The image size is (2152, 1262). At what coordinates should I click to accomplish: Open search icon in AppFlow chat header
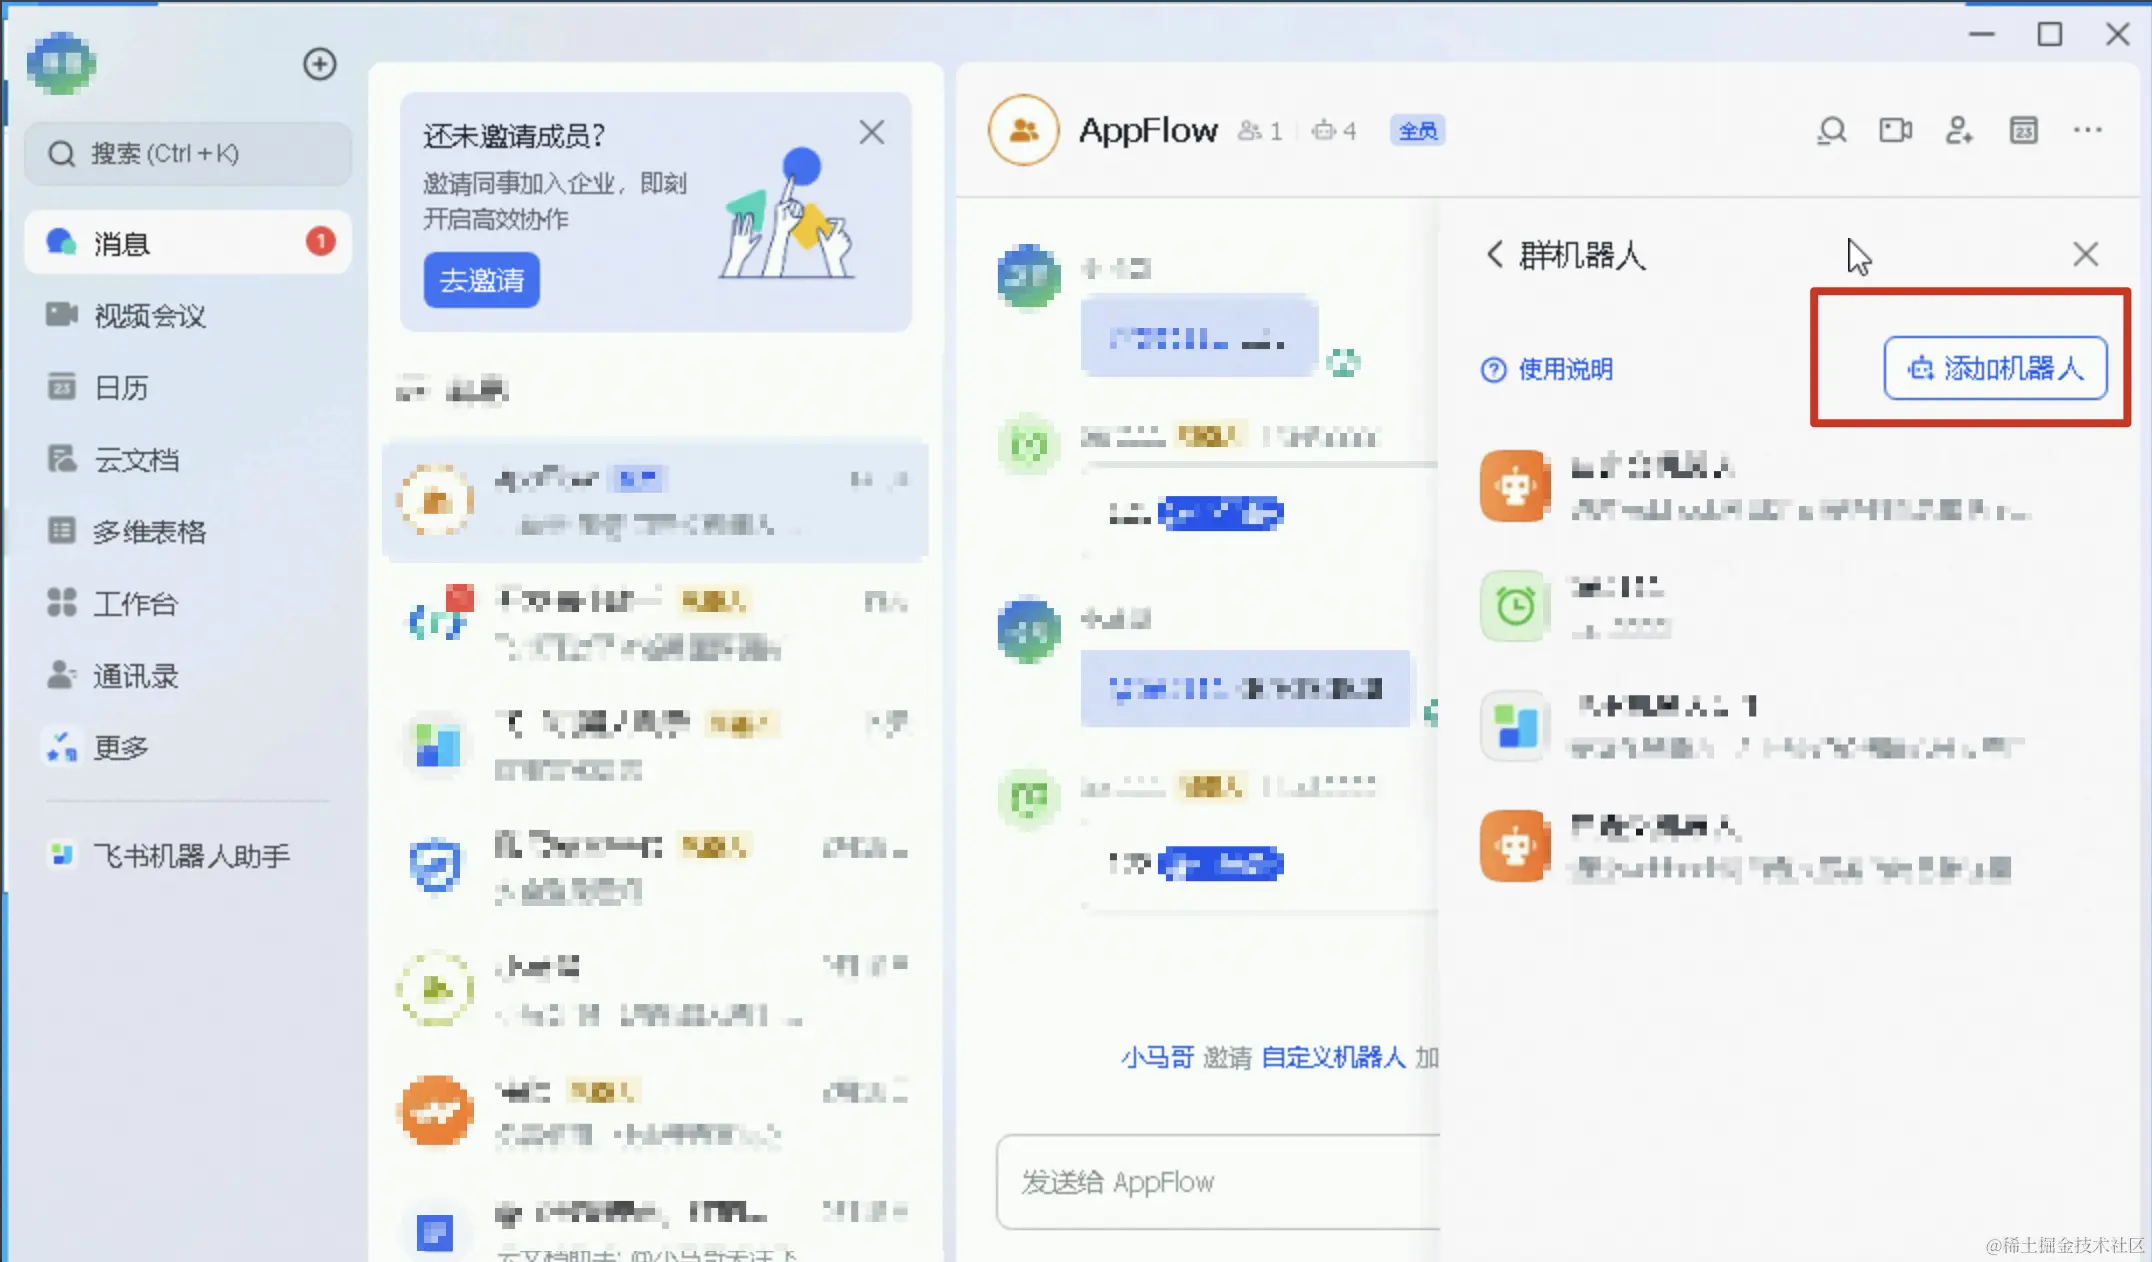click(x=1831, y=131)
